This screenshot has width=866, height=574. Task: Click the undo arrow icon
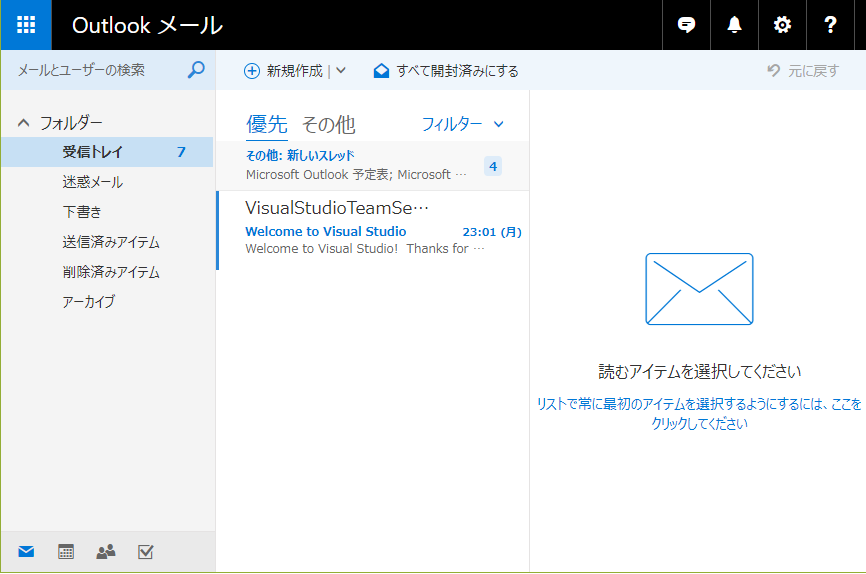[773, 70]
